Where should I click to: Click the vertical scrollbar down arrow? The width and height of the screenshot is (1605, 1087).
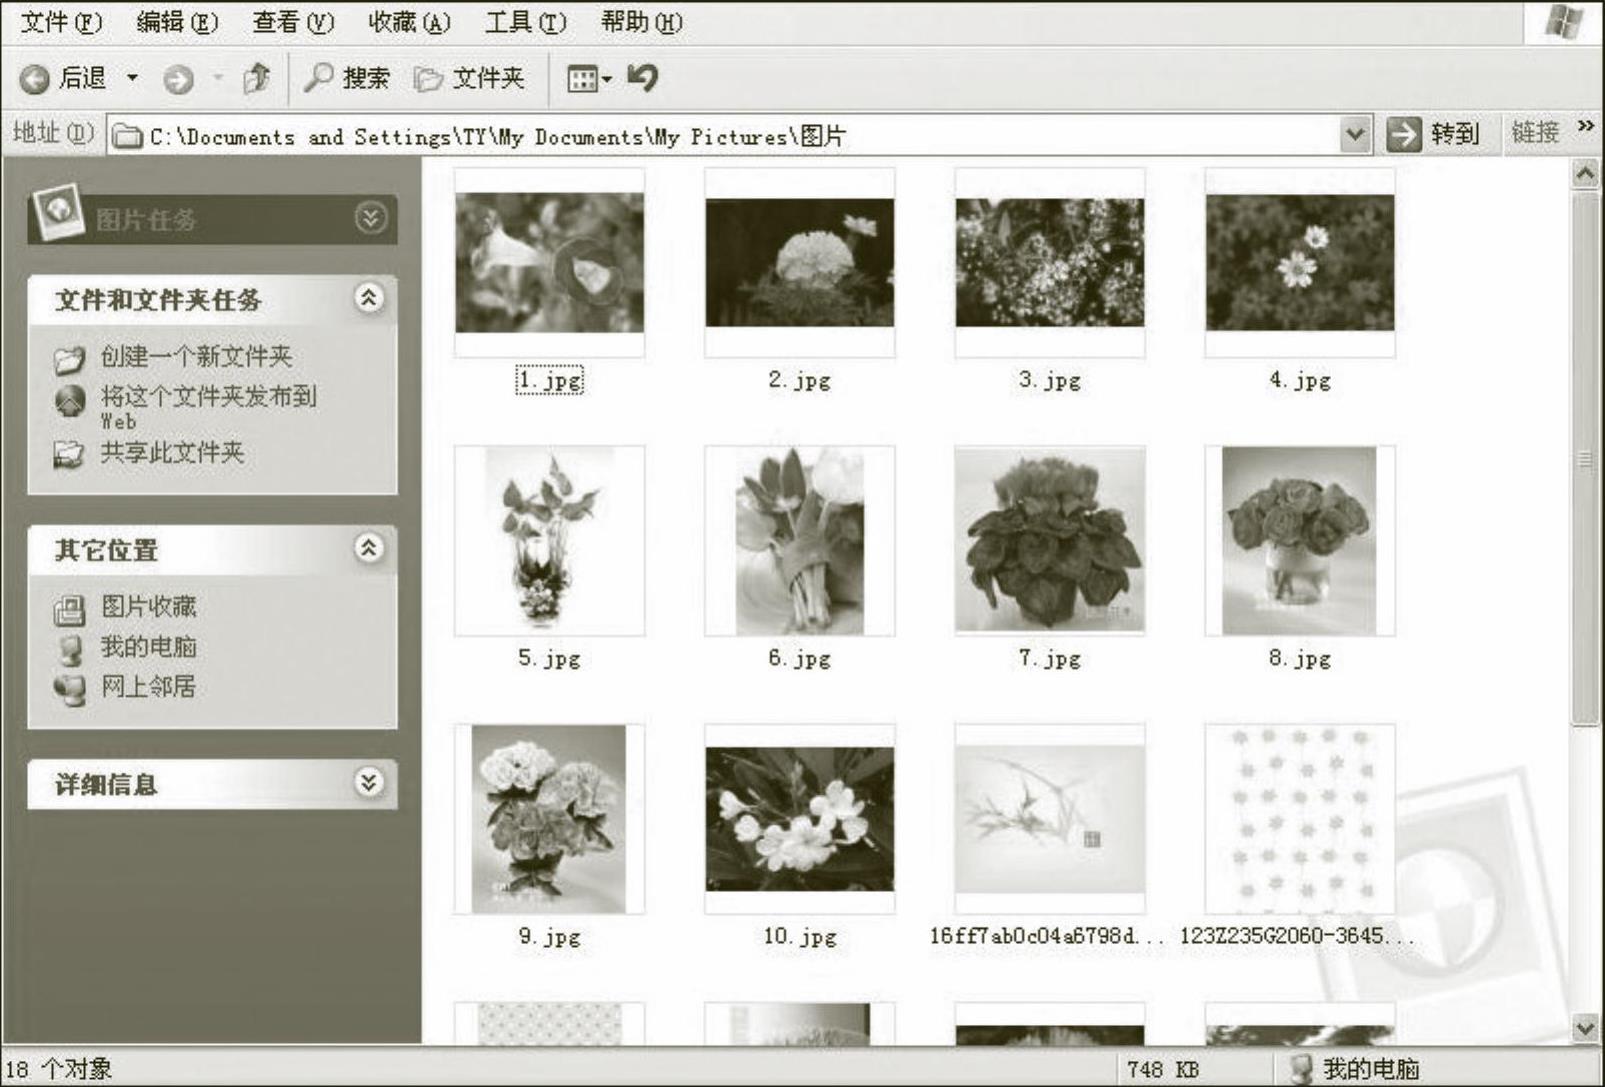coord(1586,1028)
